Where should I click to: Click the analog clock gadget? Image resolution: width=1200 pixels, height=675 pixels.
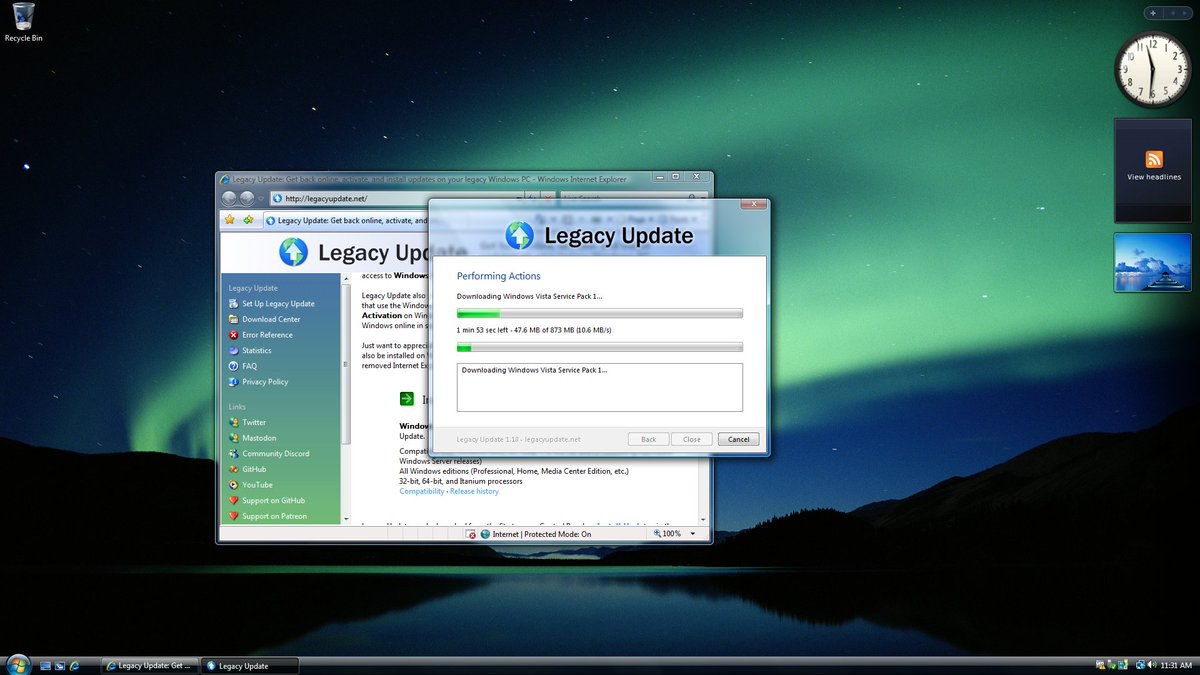[1153, 69]
